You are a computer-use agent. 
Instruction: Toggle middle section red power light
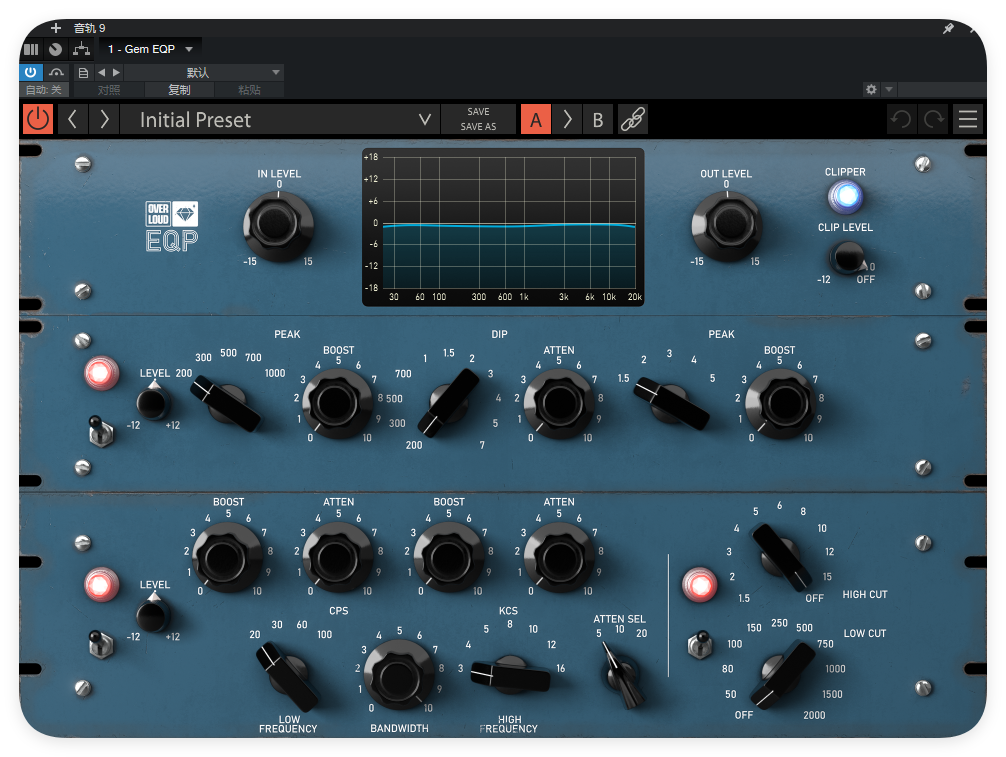(101, 373)
